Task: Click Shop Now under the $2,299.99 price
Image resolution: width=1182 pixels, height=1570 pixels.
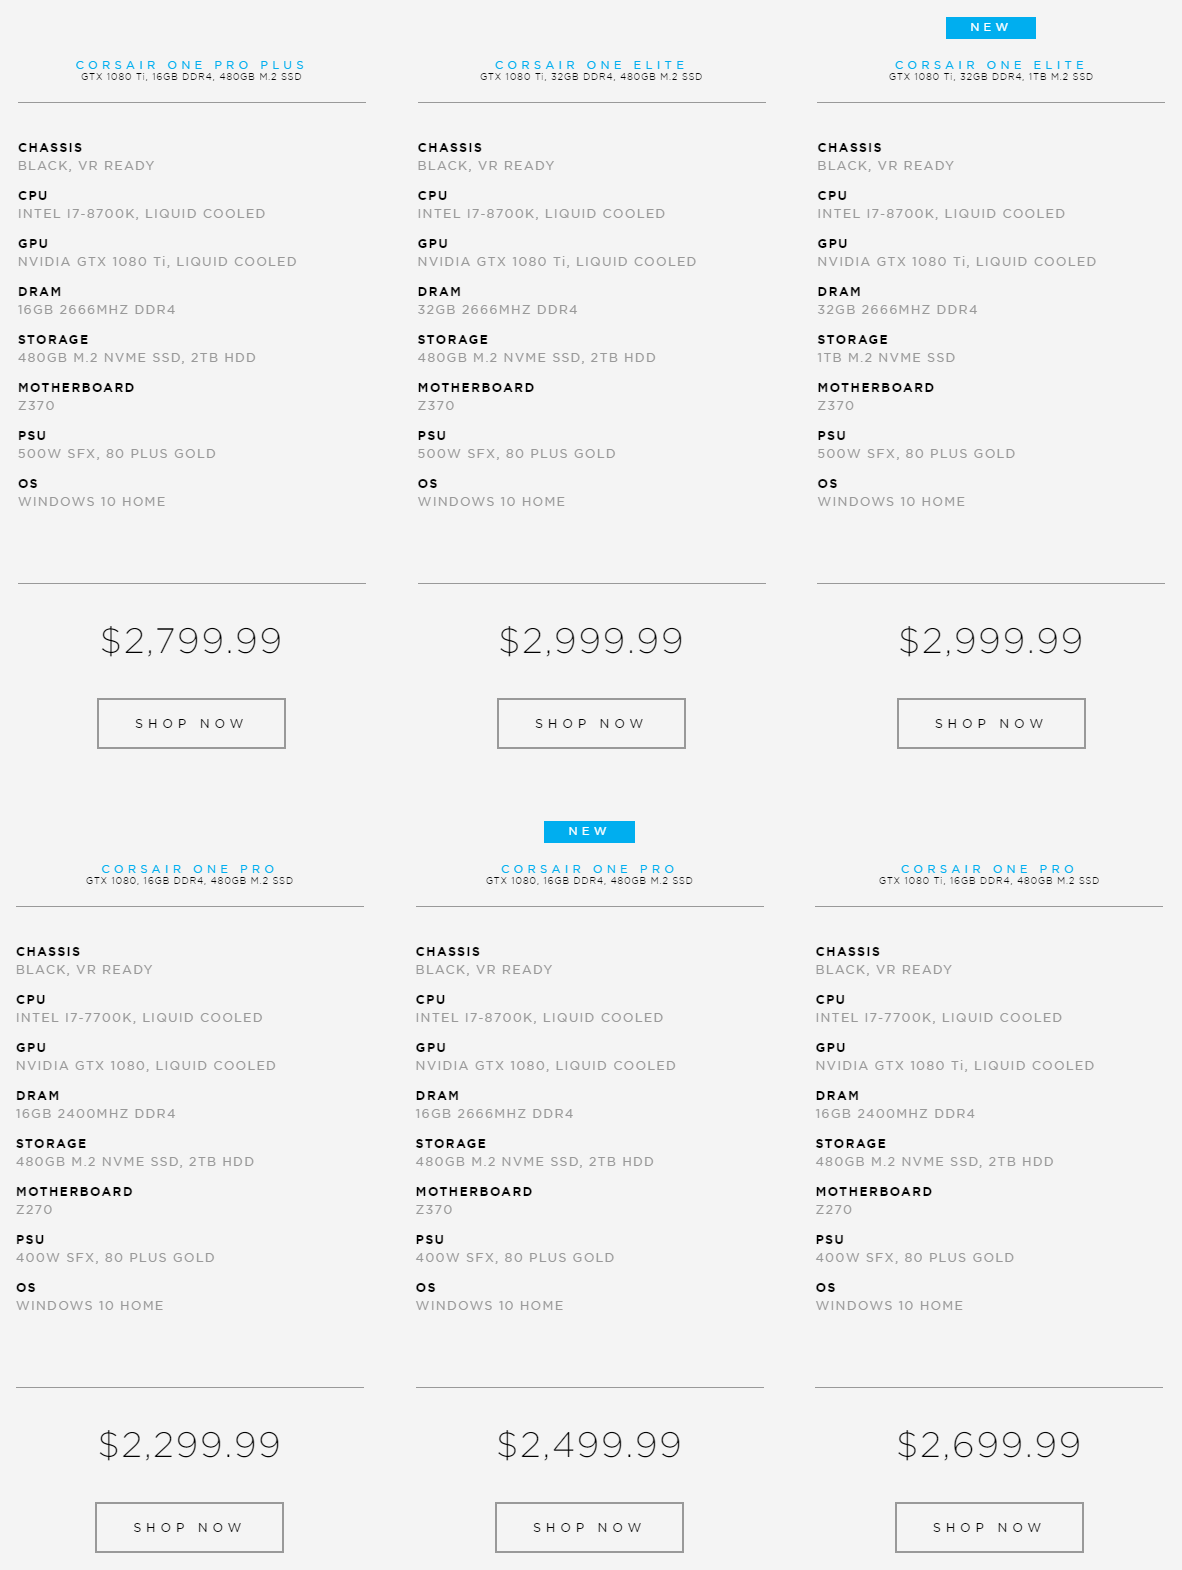Action: 189,1527
